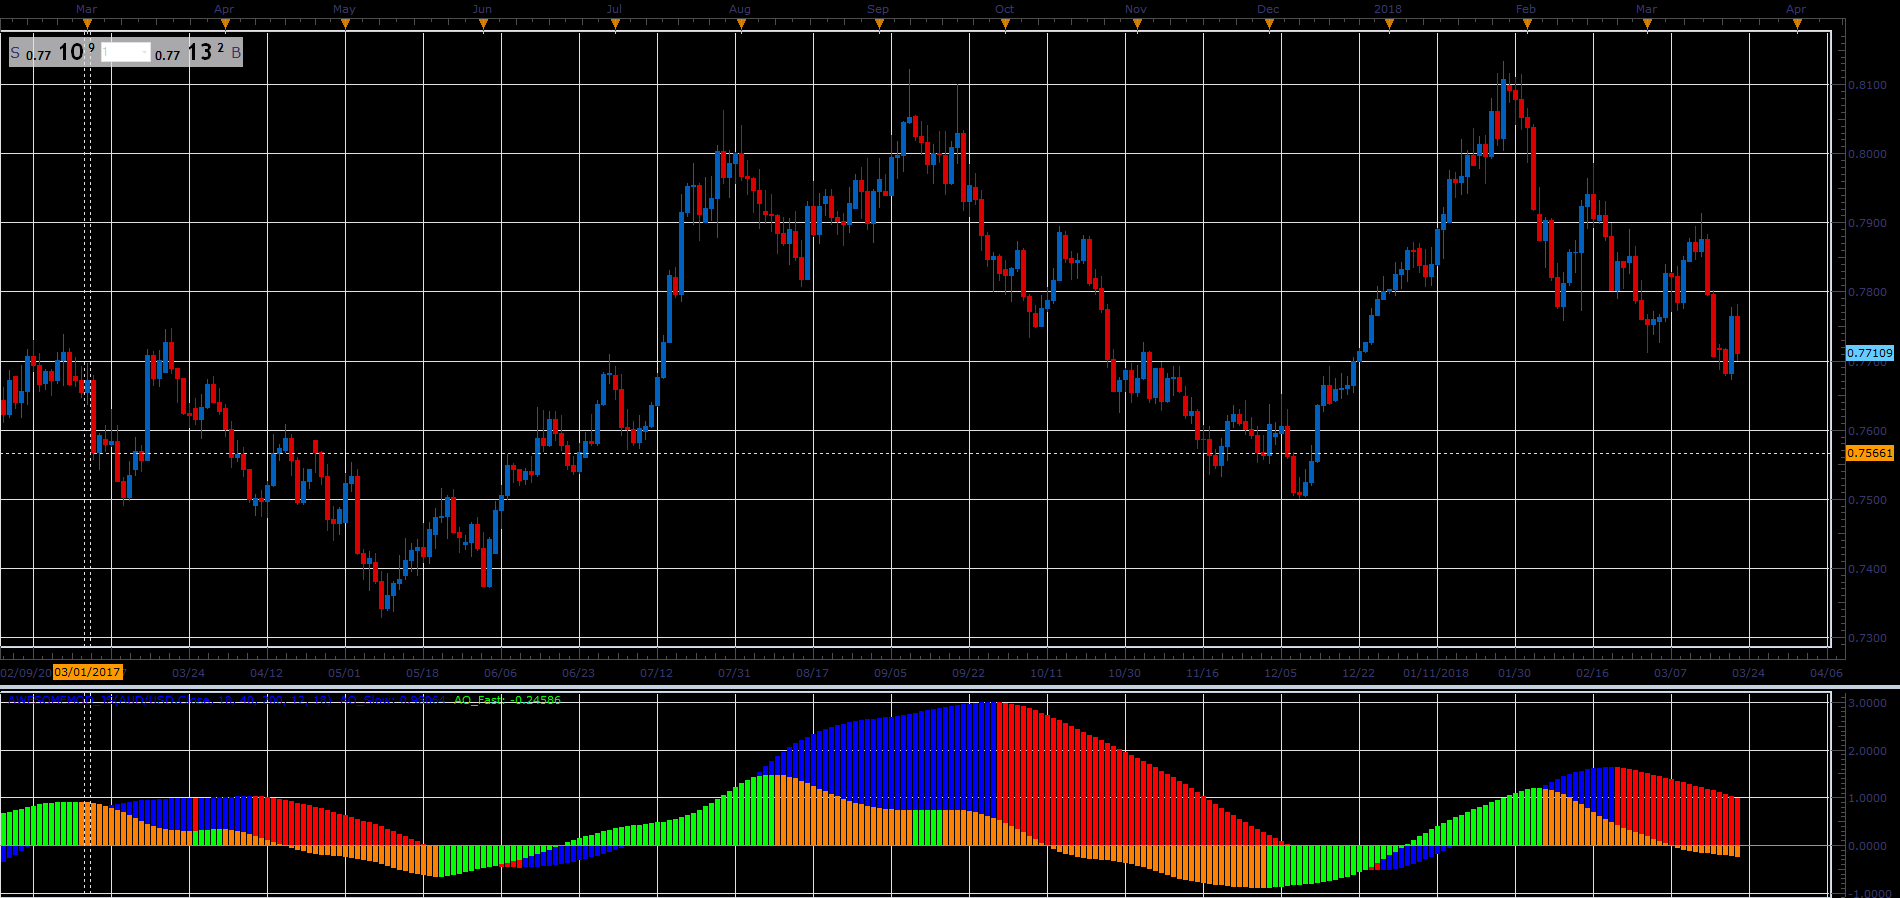Viewport: 1900px width, 898px height.
Task: Click the 04/12 date axis label
Action: [266, 673]
